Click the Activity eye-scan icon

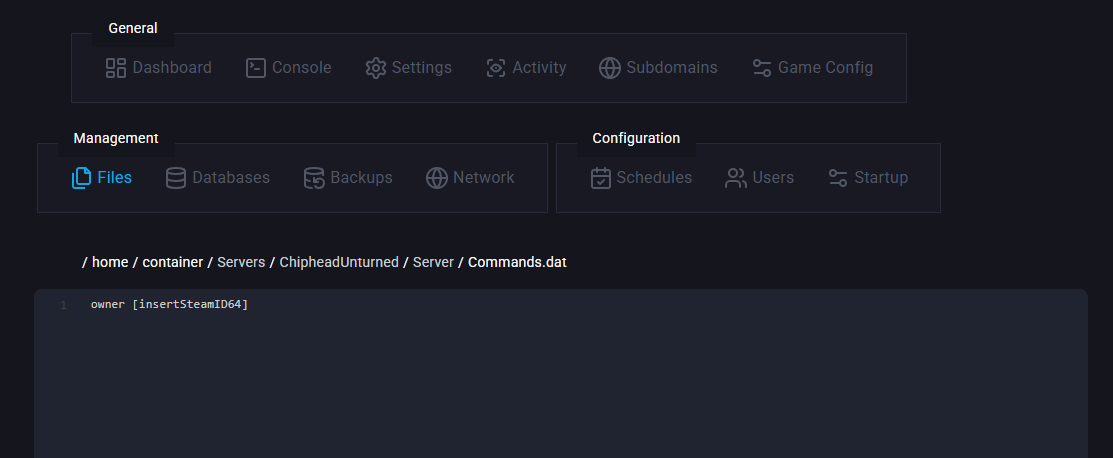496,68
